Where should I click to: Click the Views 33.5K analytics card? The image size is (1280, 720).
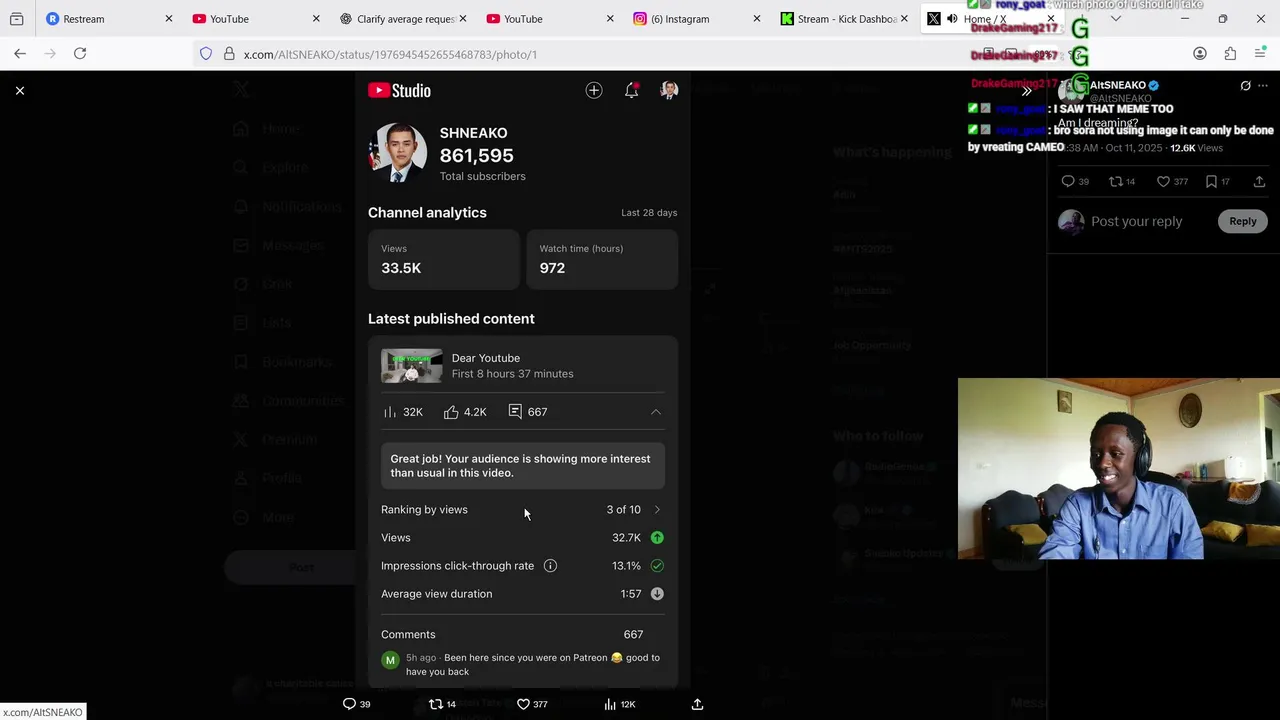[444, 259]
